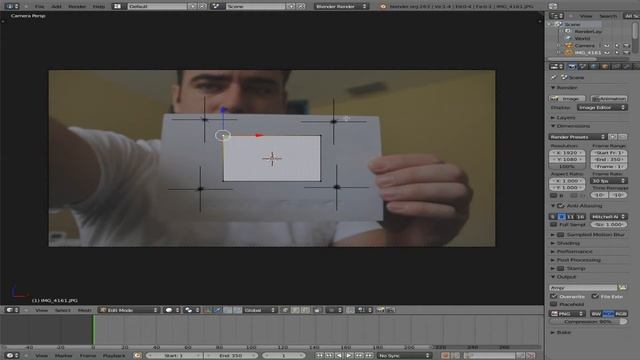
Task: Open the Render tab icon in Properties
Action: tap(572, 66)
